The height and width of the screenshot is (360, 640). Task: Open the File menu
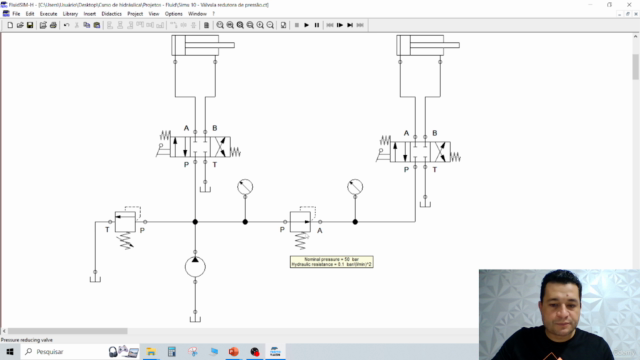point(16,14)
